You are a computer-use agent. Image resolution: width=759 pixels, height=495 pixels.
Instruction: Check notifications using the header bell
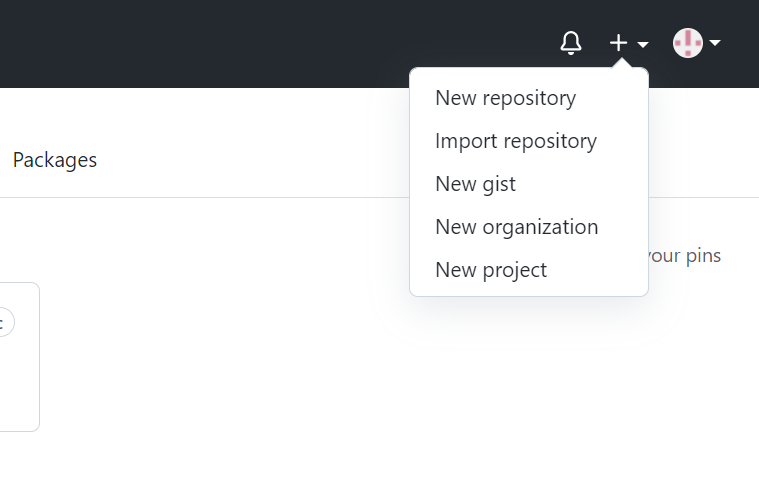tap(571, 43)
